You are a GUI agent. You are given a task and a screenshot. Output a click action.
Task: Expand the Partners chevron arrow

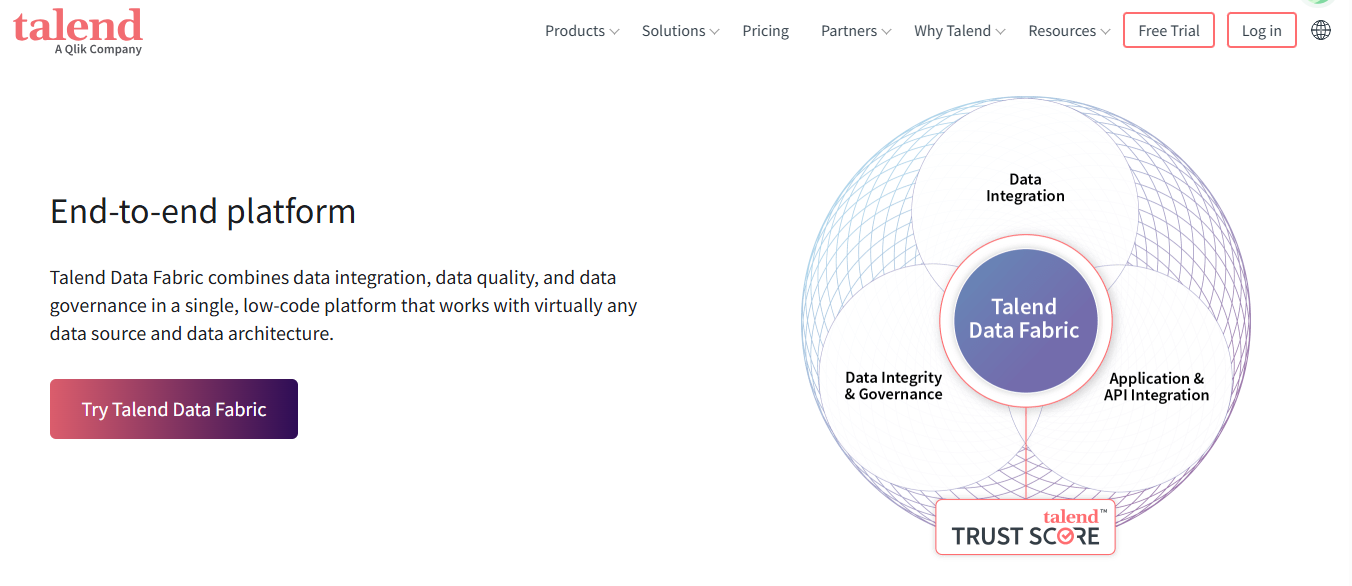pos(886,32)
